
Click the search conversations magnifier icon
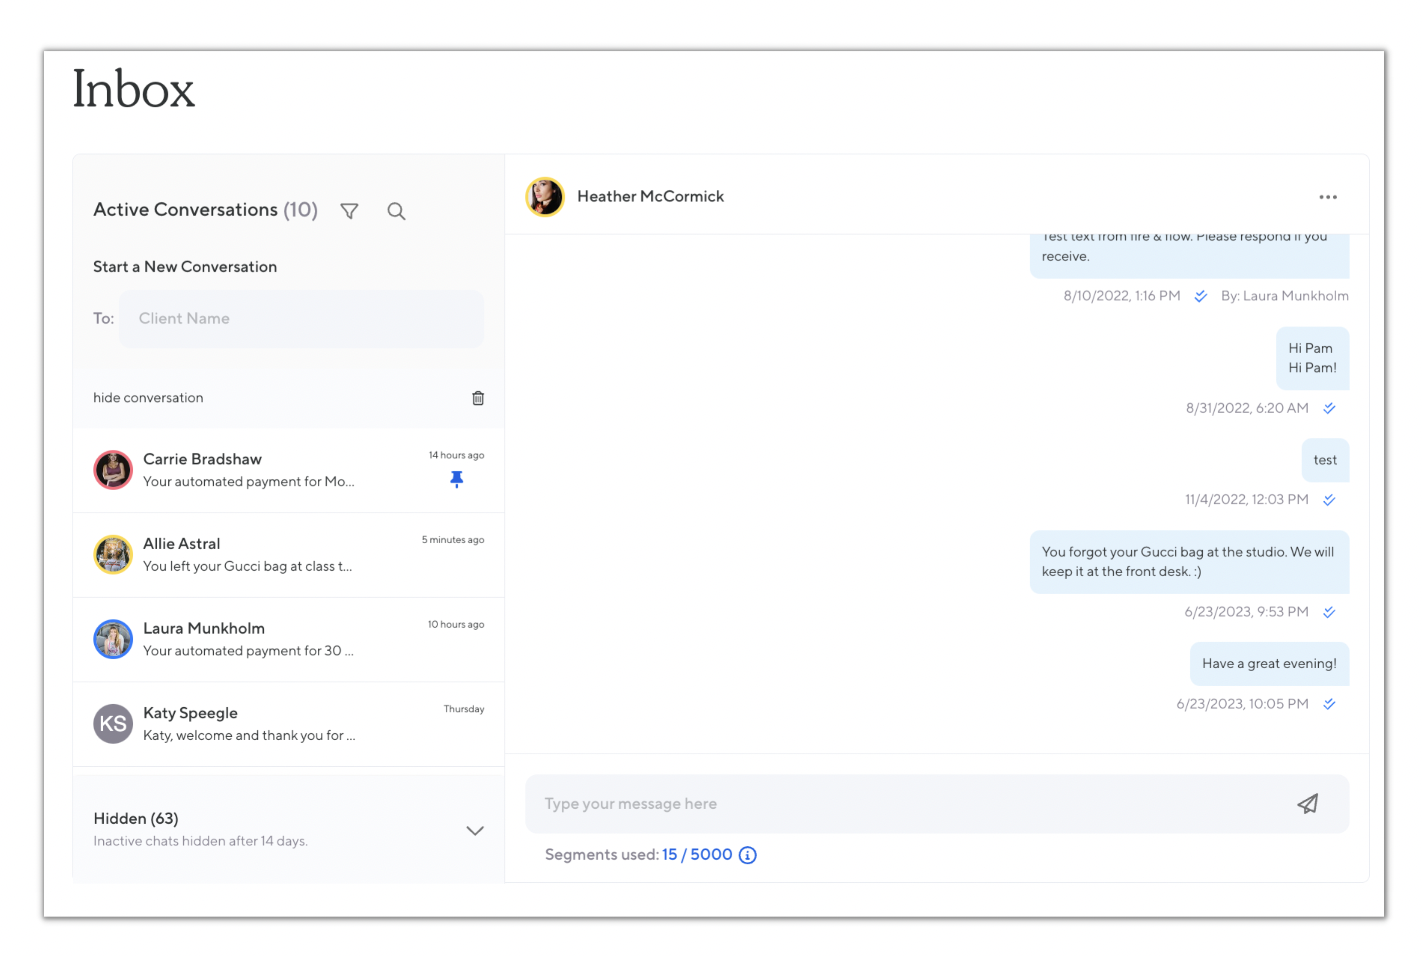396,211
